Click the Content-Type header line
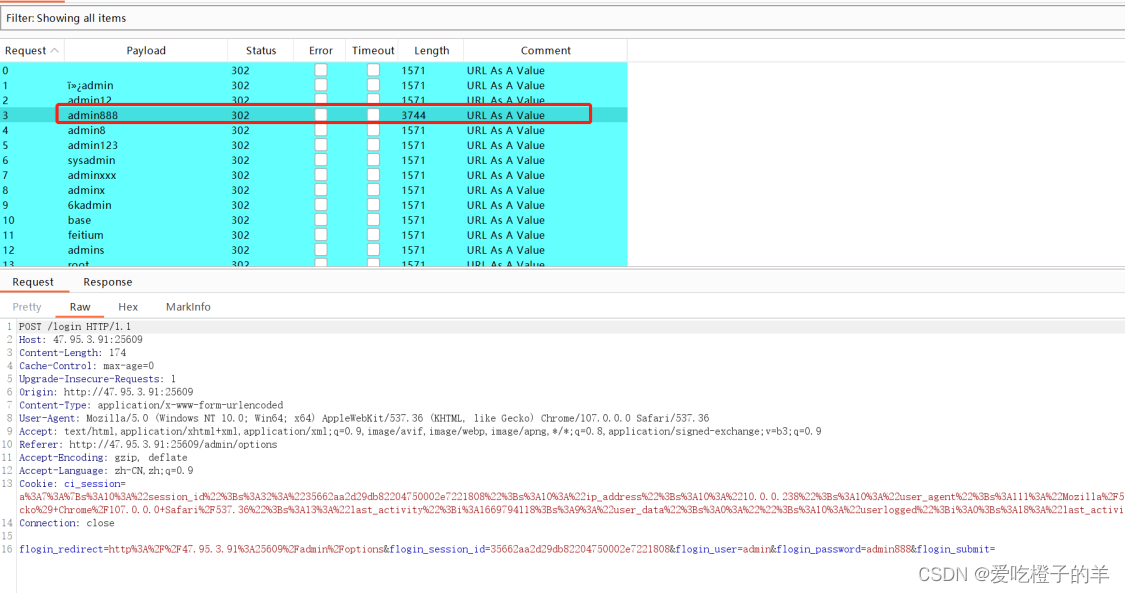The width and height of the screenshot is (1125, 593). [x=151, y=405]
